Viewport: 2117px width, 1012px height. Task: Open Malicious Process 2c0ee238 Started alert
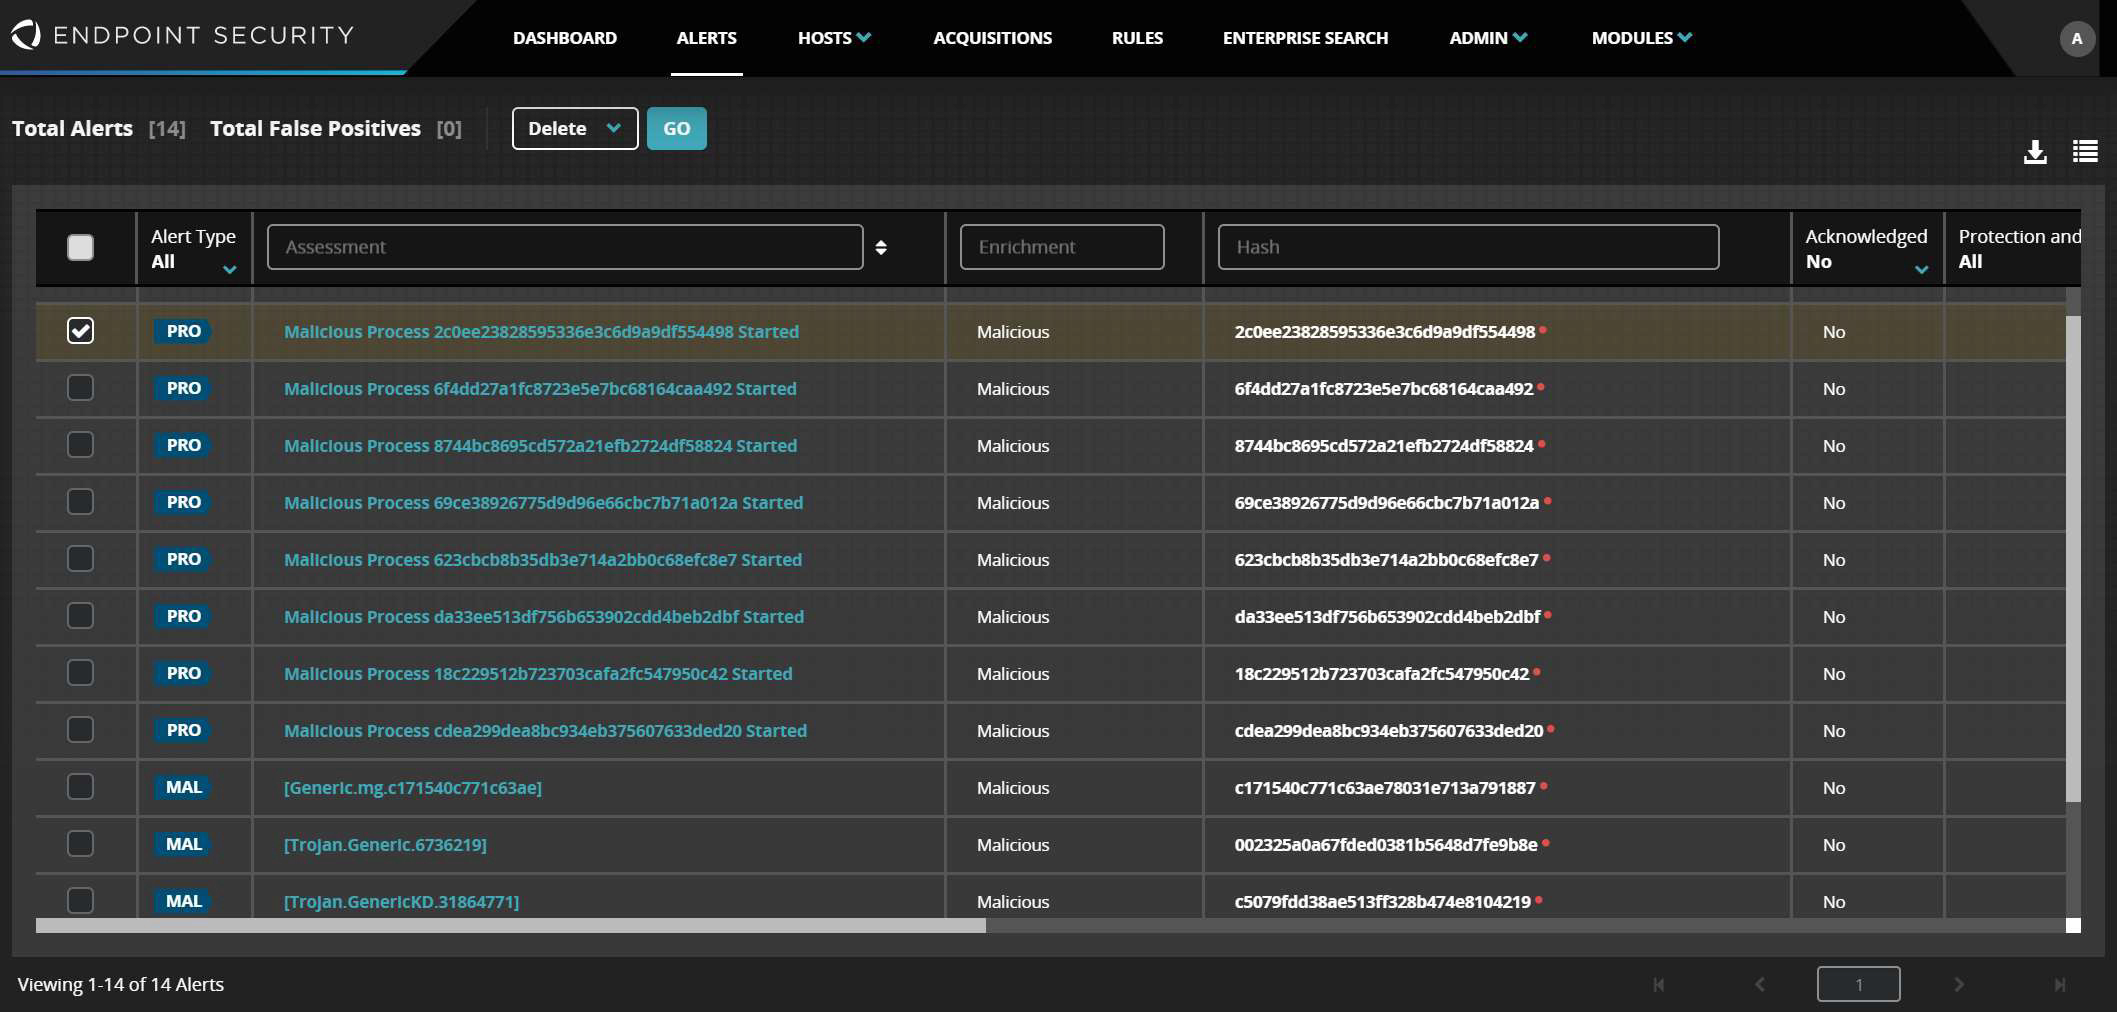coord(541,332)
